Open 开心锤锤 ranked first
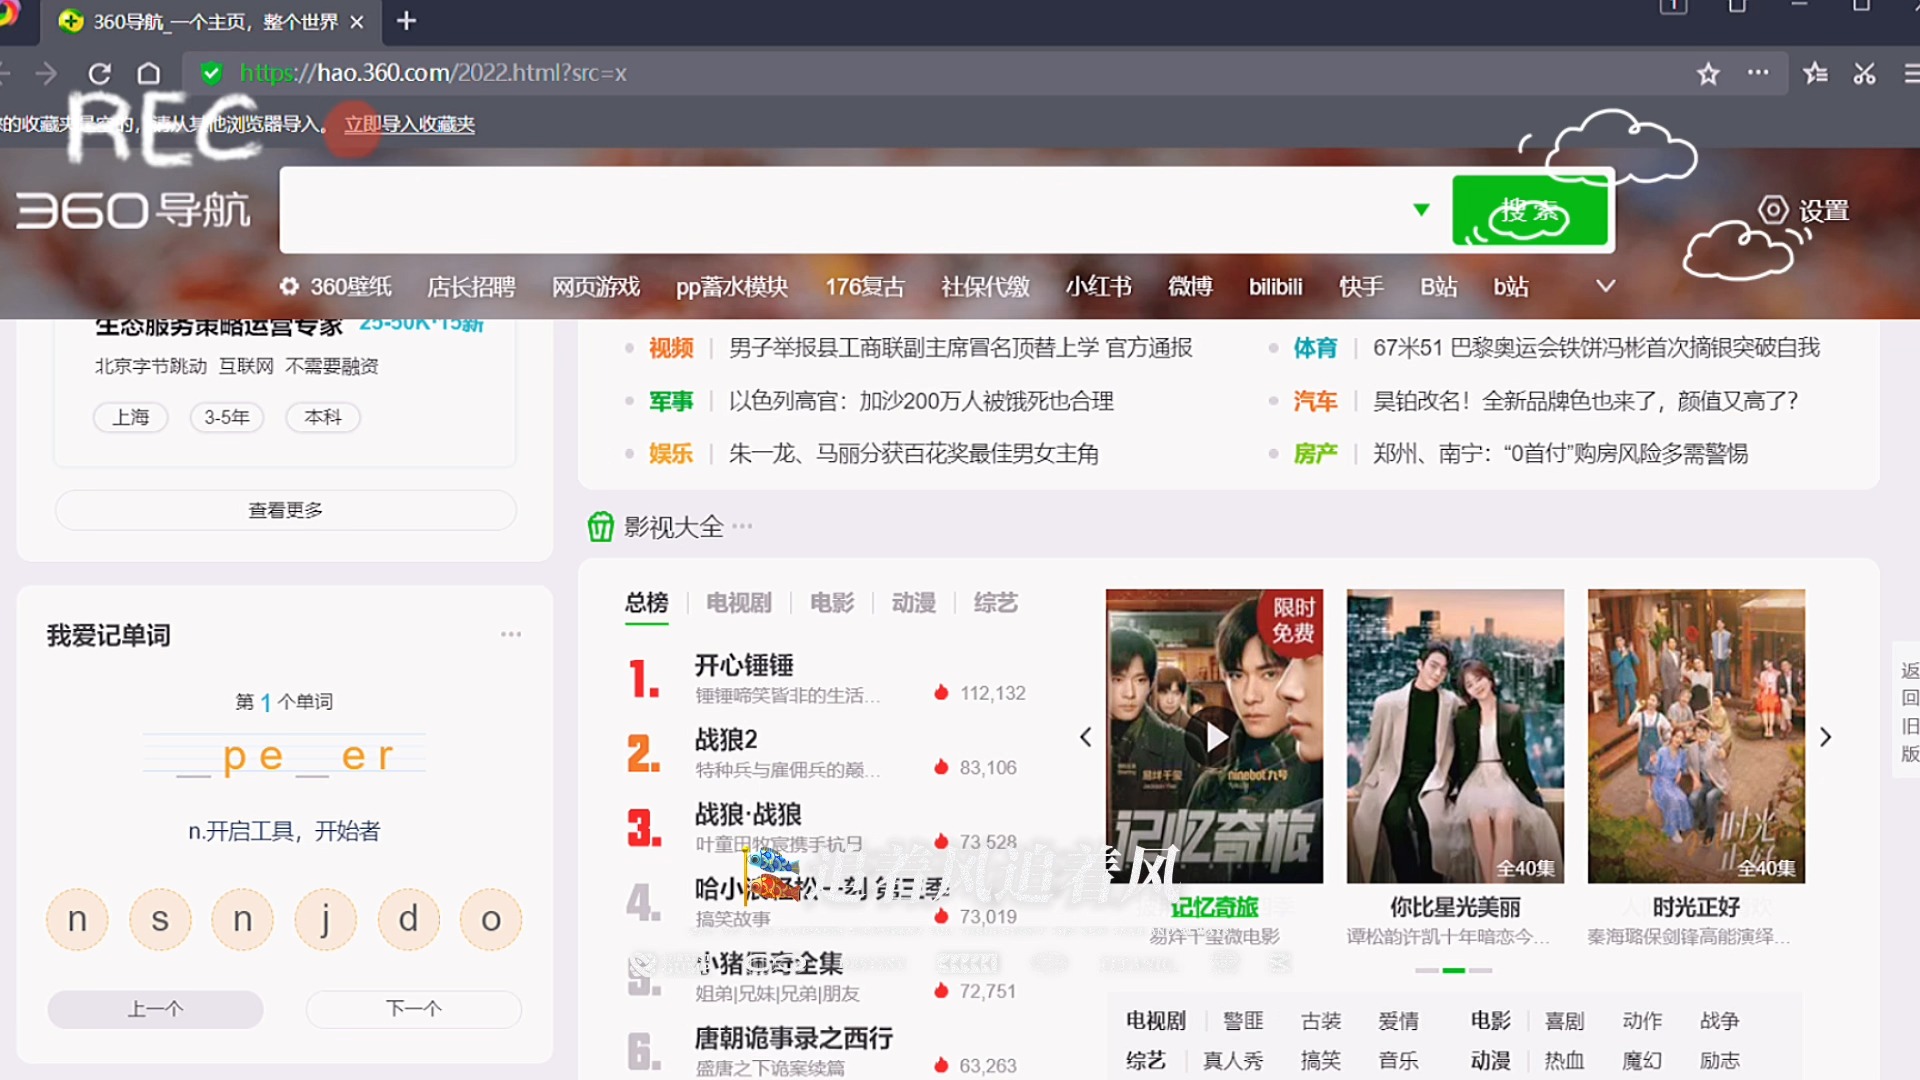Image resolution: width=1920 pixels, height=1080 pixels. pos(744,665)
